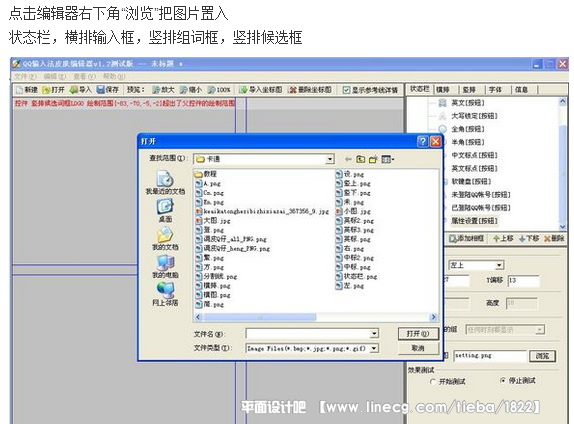Select 全角[按钮] in the control tree
The width and height of the screenshot is (574, 424).
pos(468,129)
